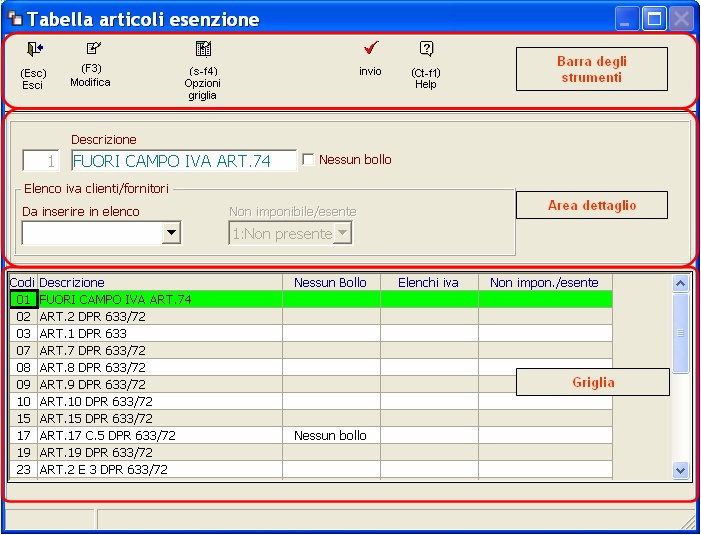This screenshot has width=701, height=535.
Task: Click the Descrizione column header in grid
Action: [160, 282]
